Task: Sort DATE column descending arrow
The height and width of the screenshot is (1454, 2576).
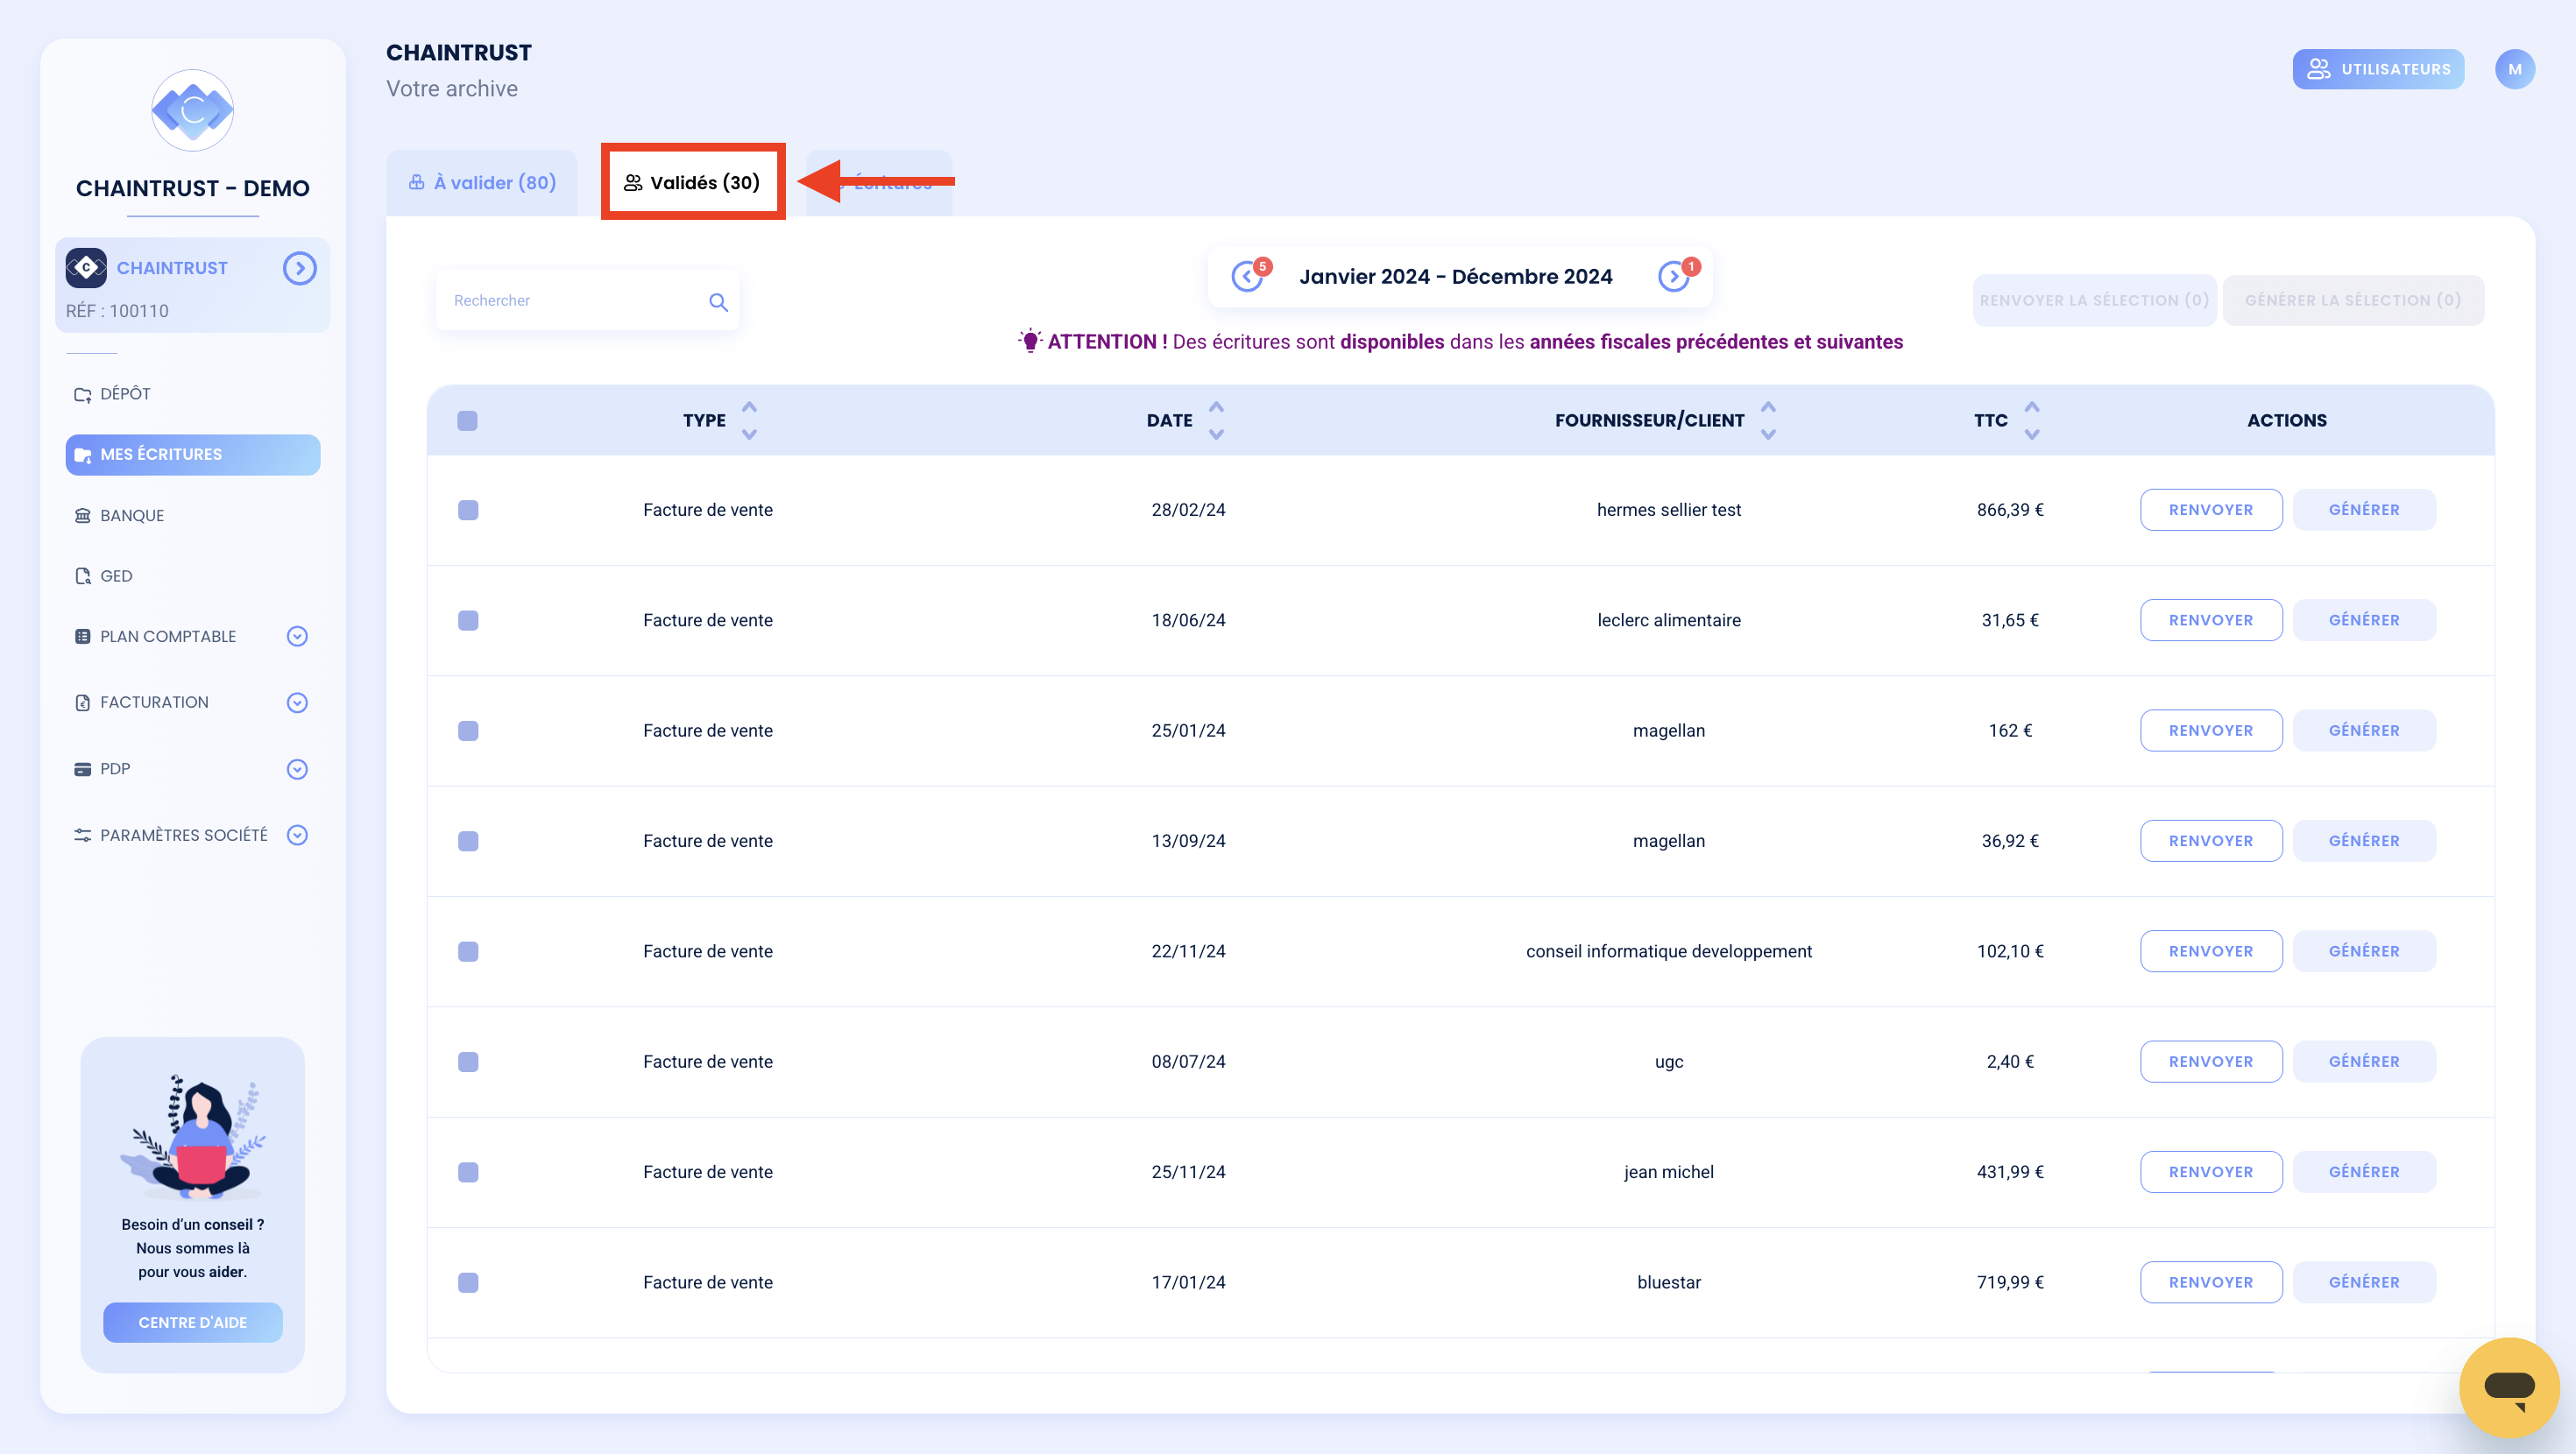Action: coord(1216,434)
